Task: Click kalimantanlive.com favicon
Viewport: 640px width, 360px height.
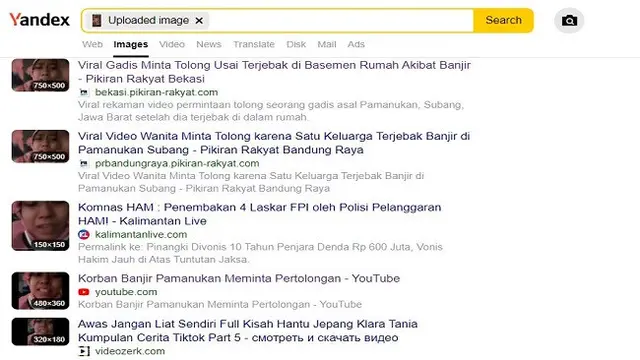Action: tap(84, 235)
